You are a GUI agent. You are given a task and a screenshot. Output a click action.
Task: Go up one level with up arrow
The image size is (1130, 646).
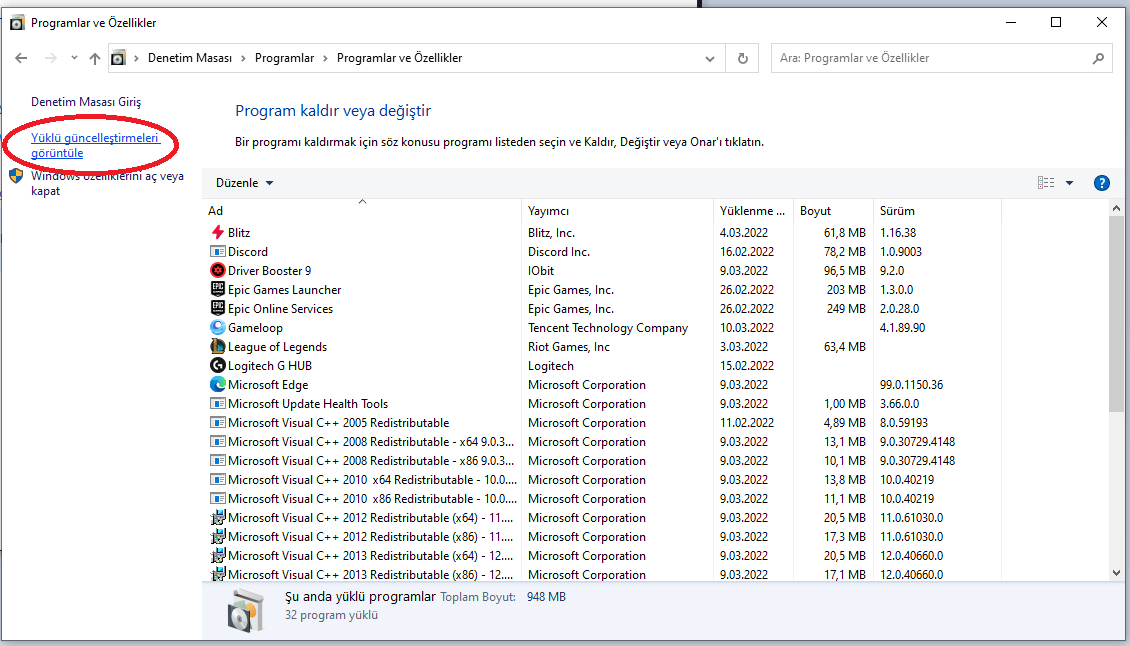tap(94, 58)
